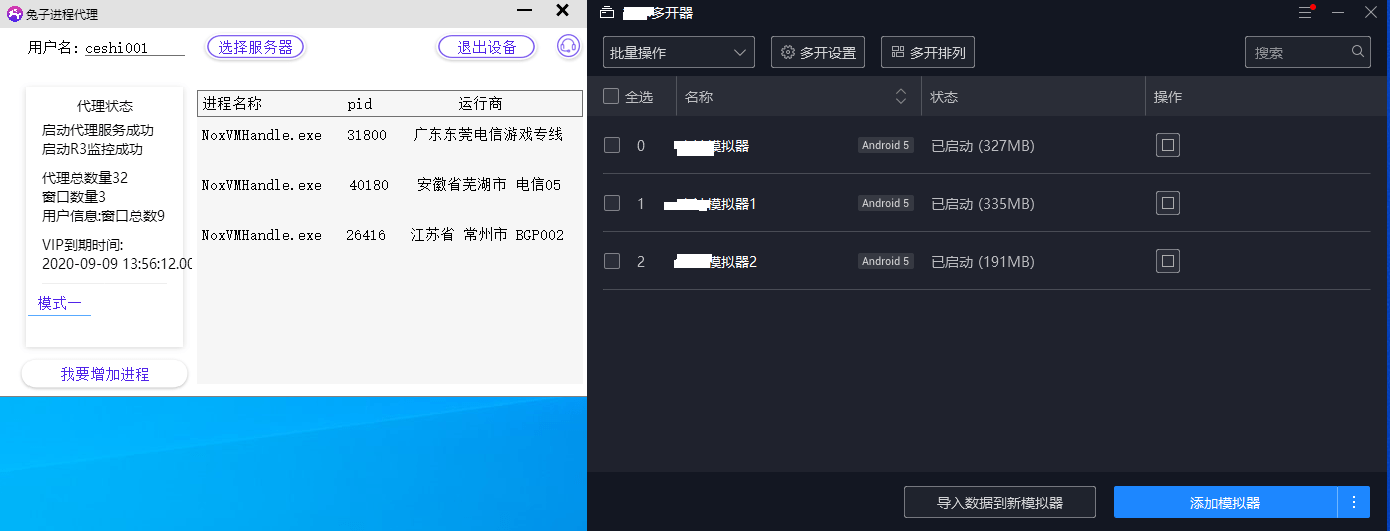Viewport: 1390px width, 531px height.
Task: Click 选择服务器 button
Action: coord(255,47)
